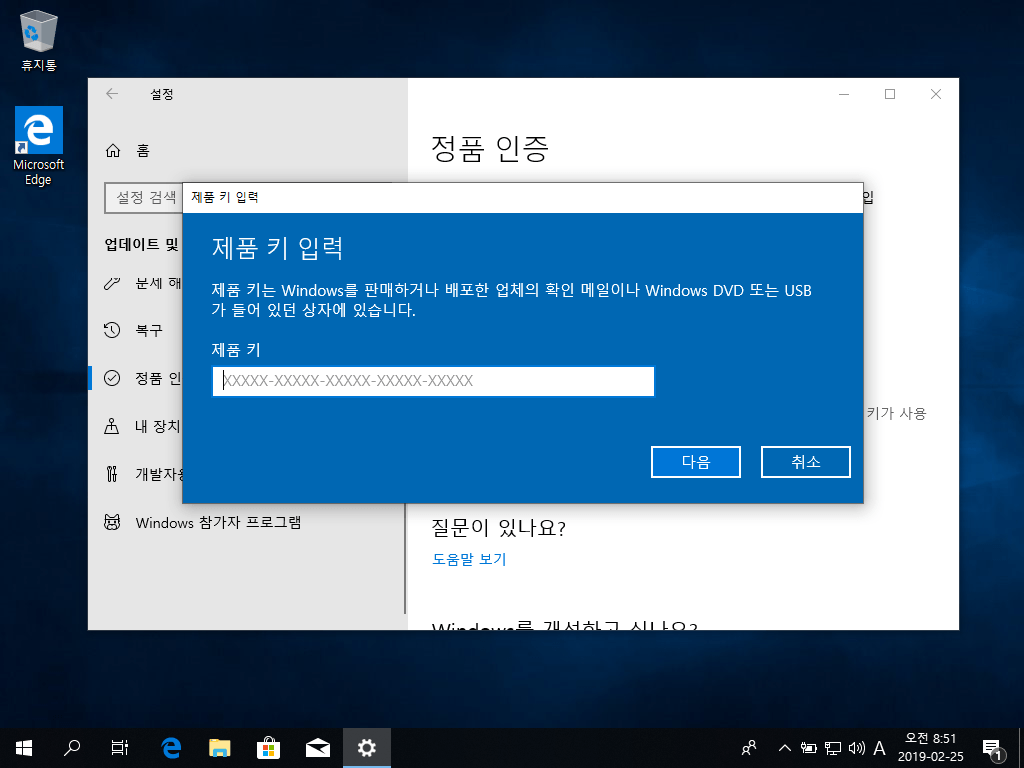Viewport: 1024px width, 768px height.
Task: Click the 제품 키 입력 dialog title bar
Action: click(522, 197)
